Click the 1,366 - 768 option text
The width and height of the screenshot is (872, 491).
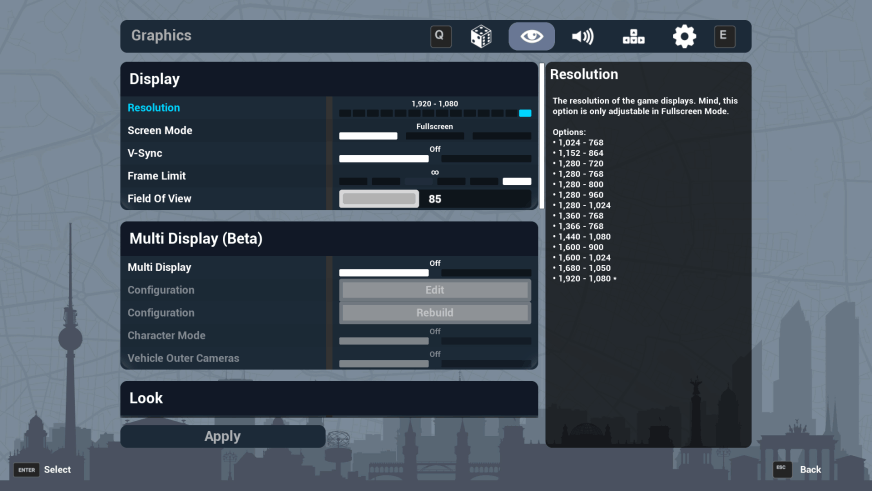[x=581, y=226]
